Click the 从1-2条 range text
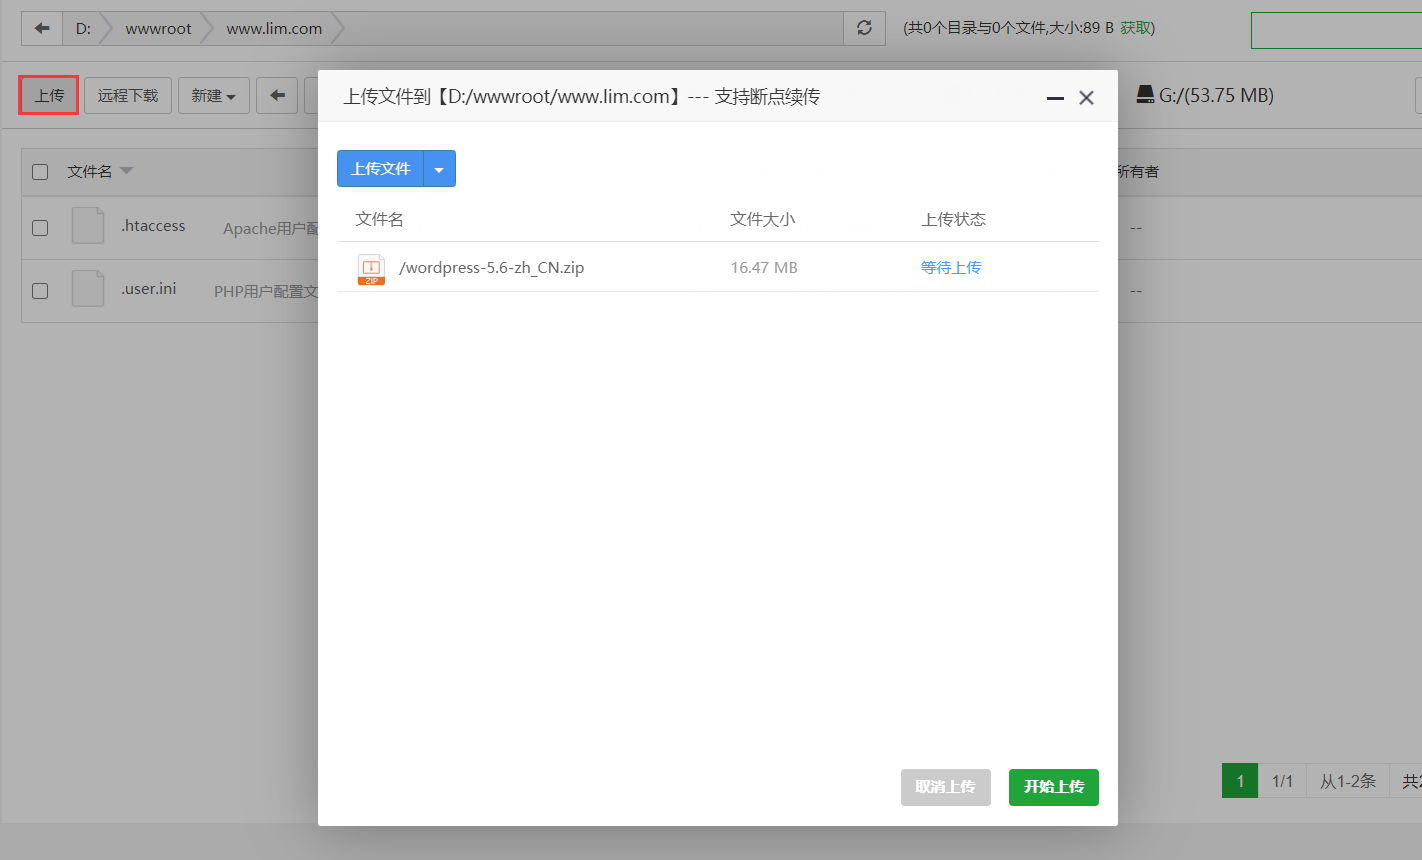 1348,781
